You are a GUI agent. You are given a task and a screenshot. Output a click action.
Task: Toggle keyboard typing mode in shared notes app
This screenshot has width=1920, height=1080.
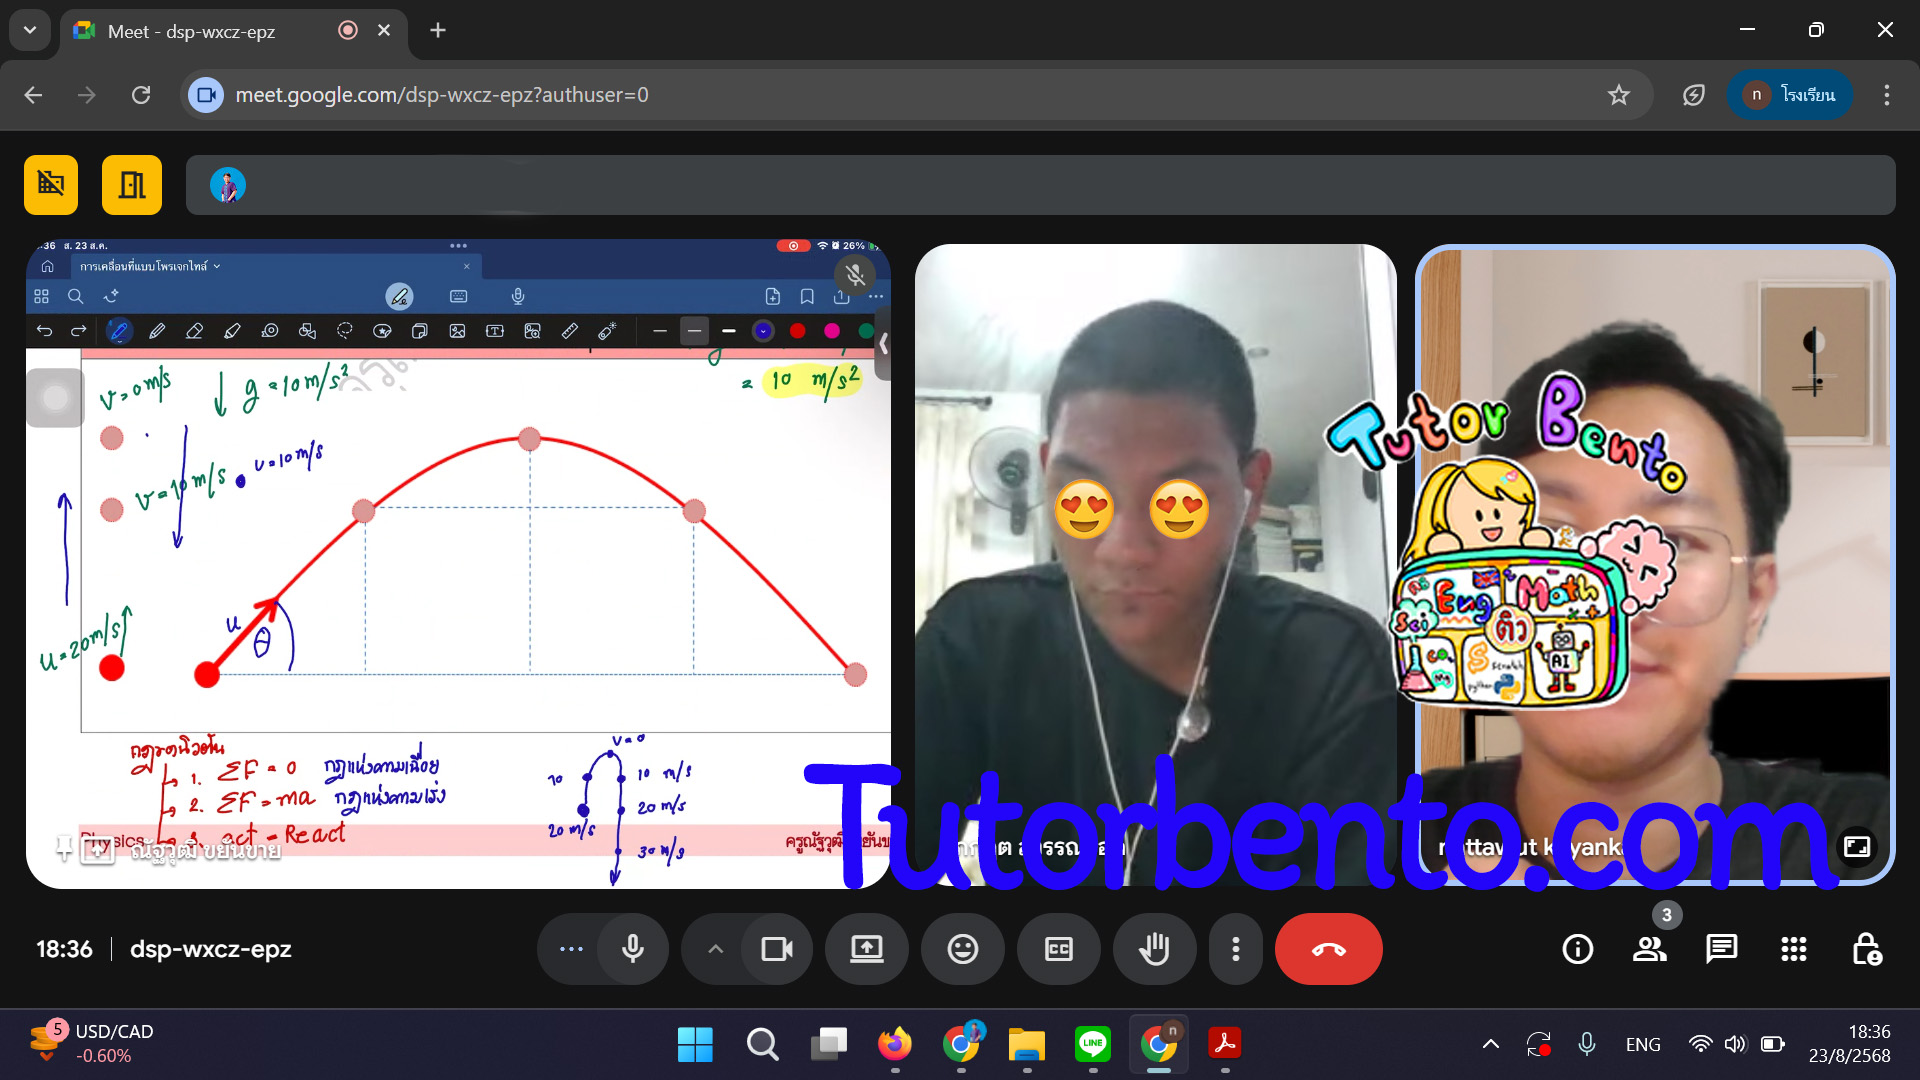[459, 296]
